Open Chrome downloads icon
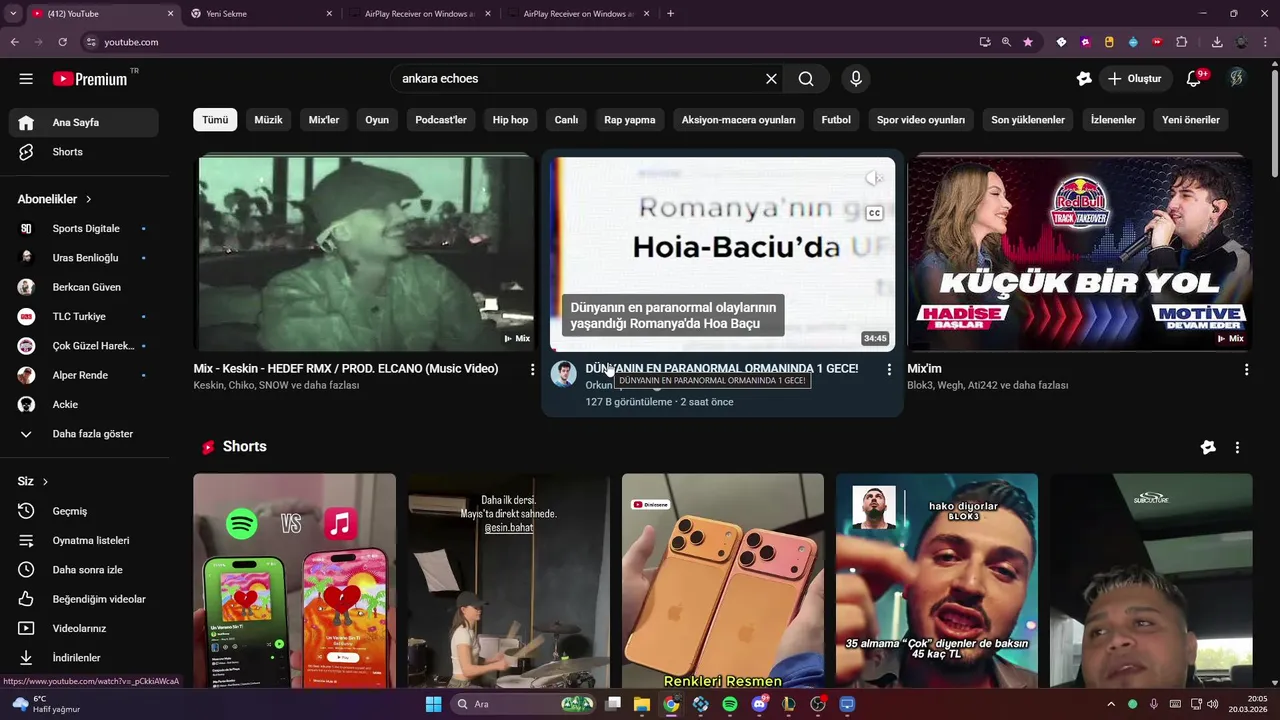The height and width of the screenshot is (720, 1280). click(x=1217, y=42)
